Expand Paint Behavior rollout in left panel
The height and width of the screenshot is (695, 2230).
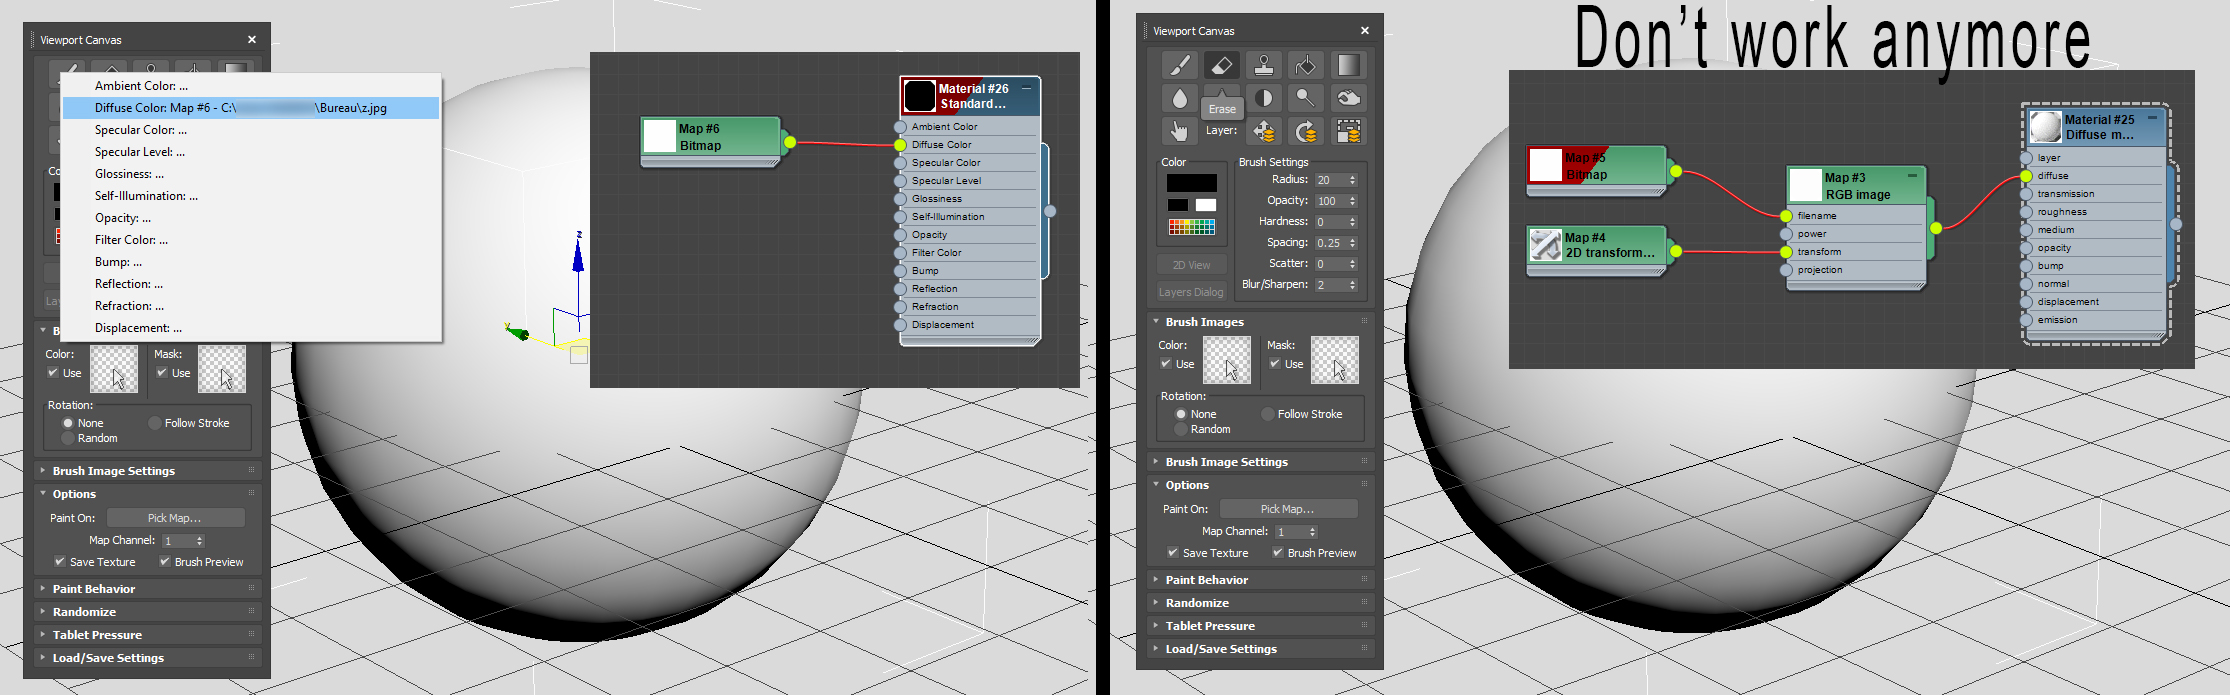coord(147,589)
